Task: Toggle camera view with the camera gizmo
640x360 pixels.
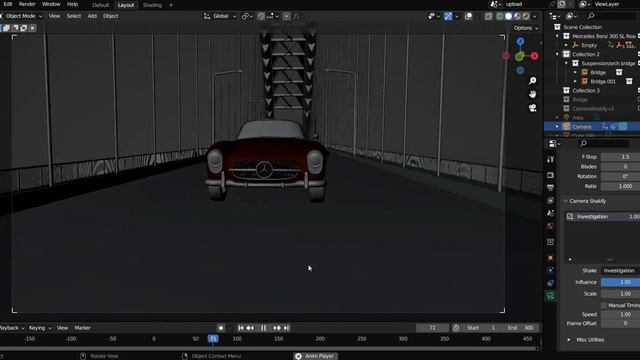Action: click(x=532, y=108)
